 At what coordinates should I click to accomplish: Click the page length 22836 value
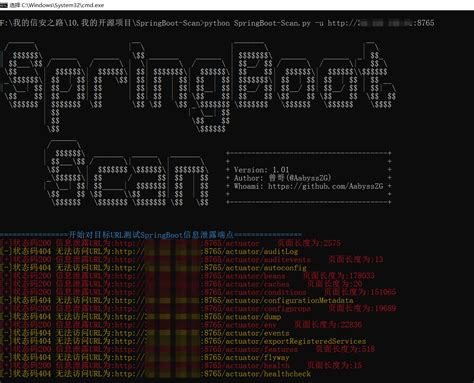pos(351,324)
